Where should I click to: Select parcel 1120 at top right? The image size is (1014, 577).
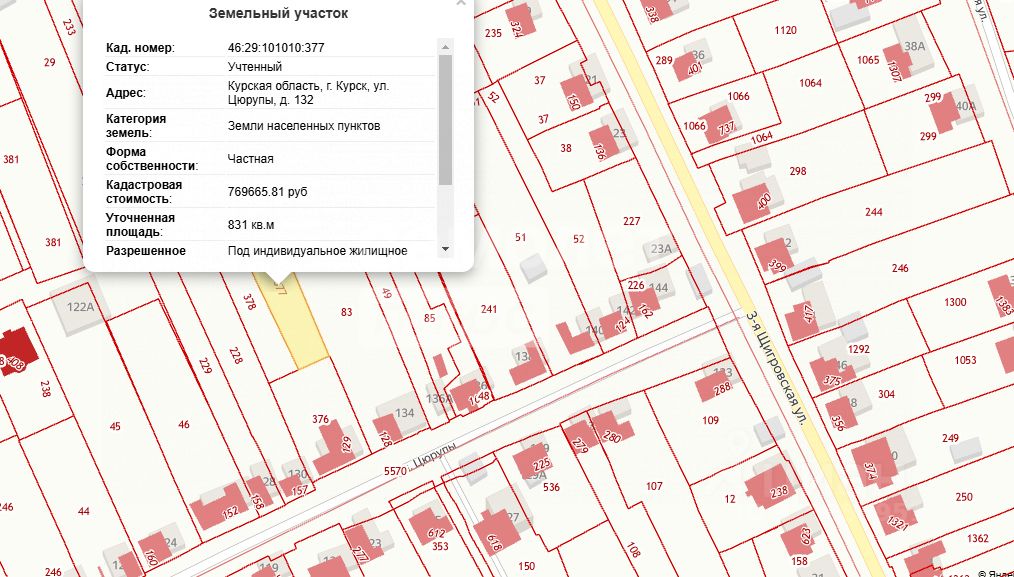(785, 30)
